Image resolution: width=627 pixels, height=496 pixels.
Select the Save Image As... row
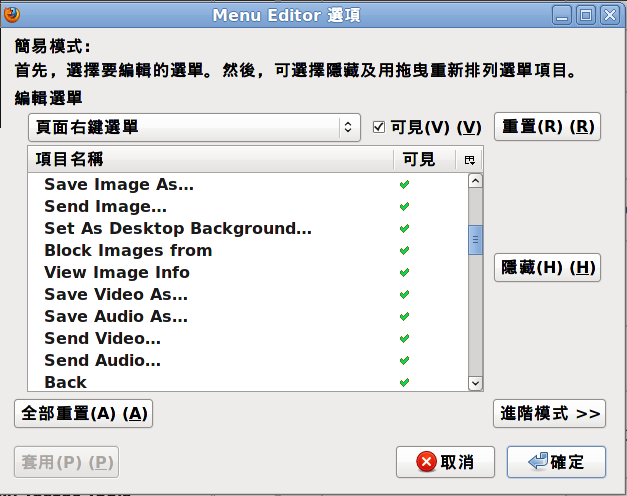[x=248, y=184]
